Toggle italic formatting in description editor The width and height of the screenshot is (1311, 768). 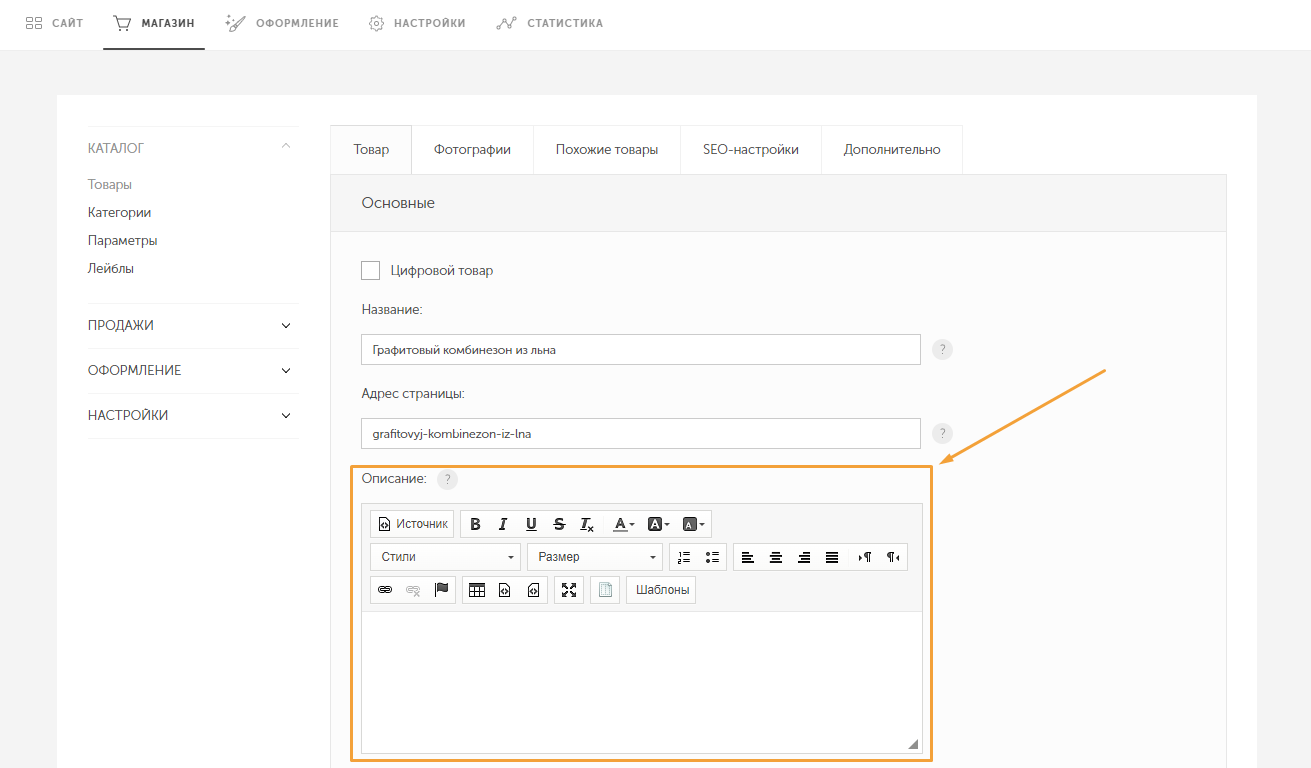503,524
